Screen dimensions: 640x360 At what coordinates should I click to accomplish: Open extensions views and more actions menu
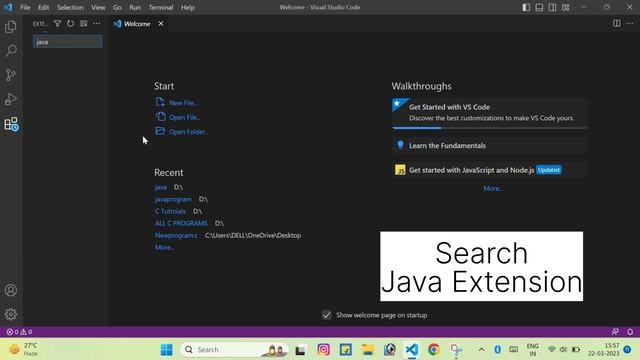coord(97,24)
